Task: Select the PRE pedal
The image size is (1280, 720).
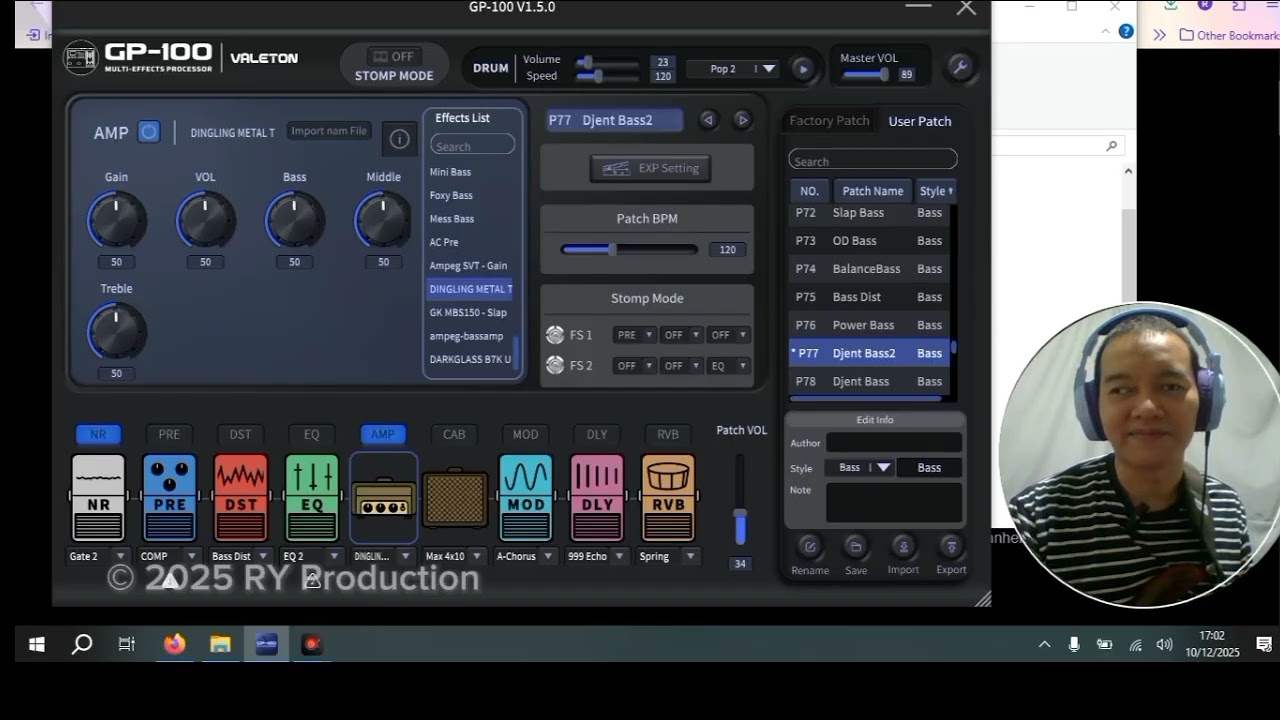Action: 169,498
